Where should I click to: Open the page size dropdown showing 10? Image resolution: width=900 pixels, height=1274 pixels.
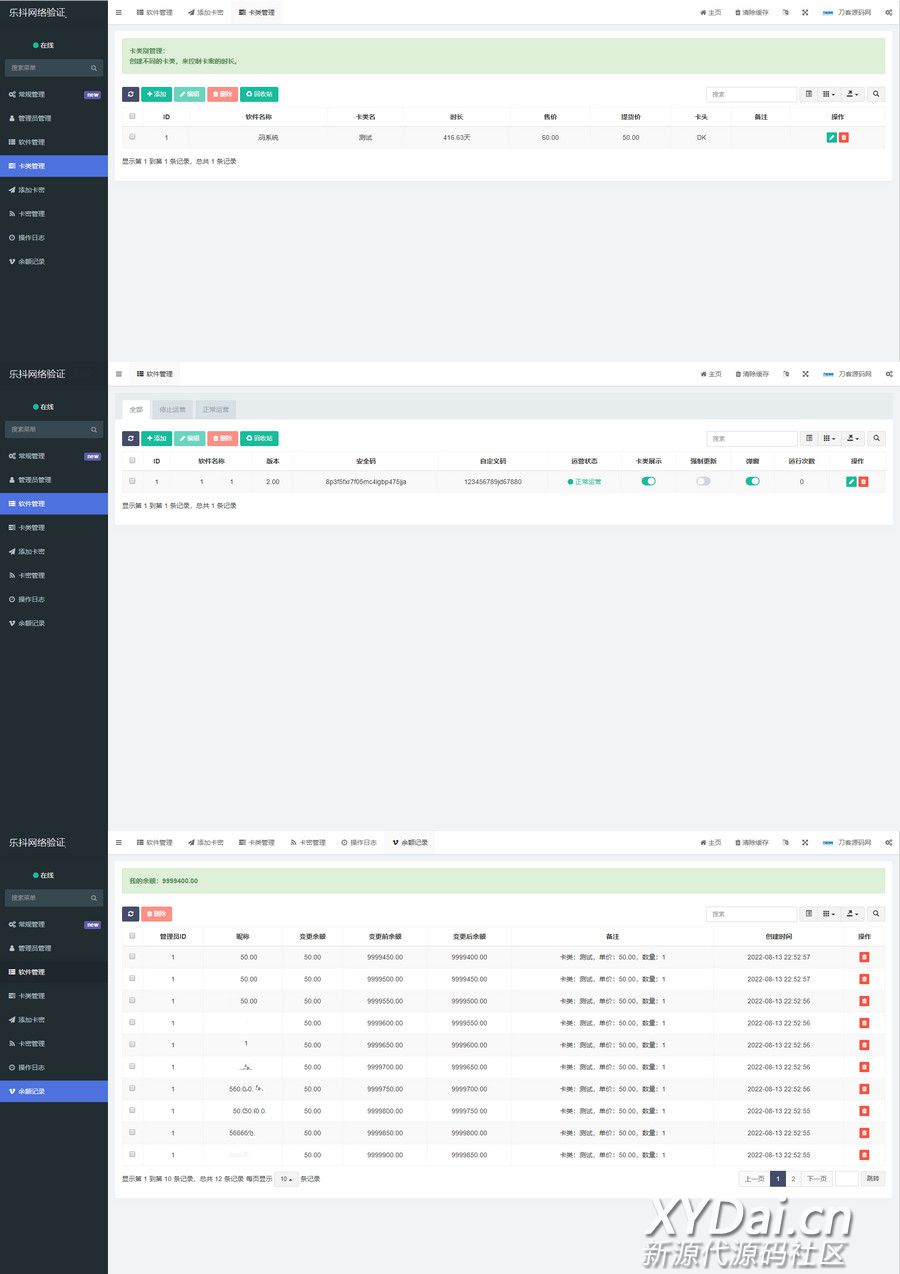(286, 1179)
